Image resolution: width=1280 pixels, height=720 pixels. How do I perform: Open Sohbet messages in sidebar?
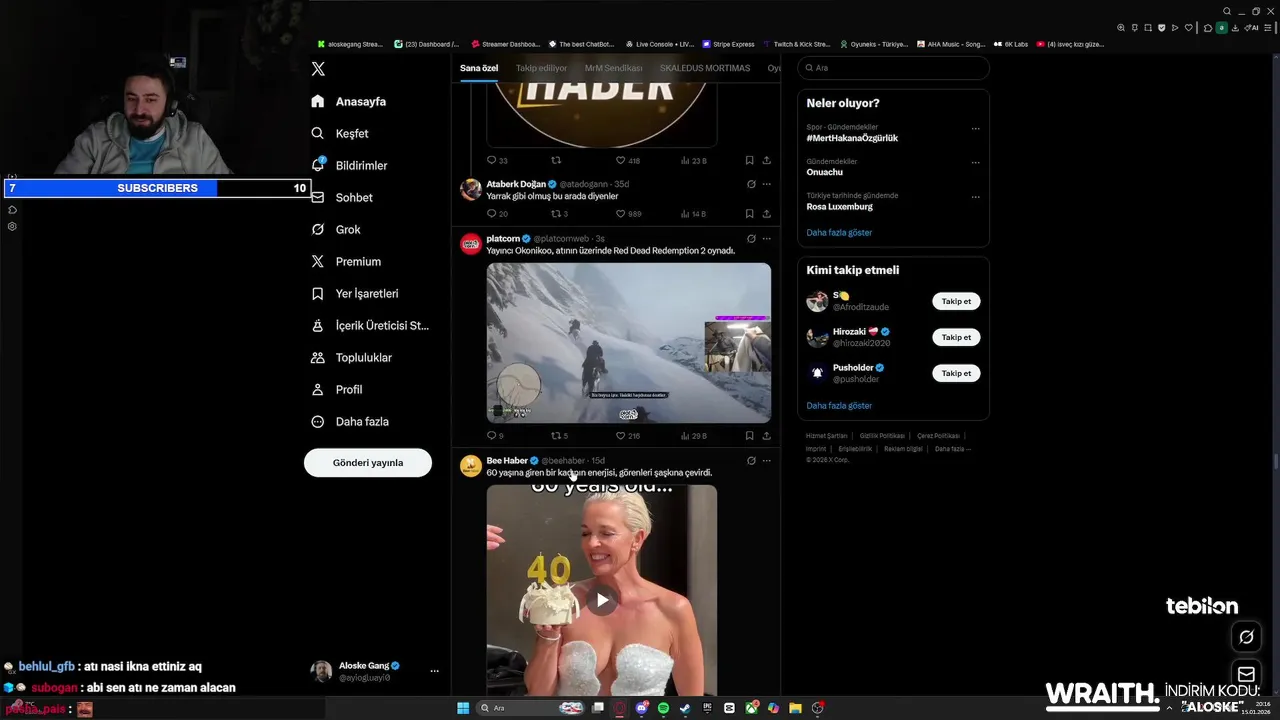342,197
